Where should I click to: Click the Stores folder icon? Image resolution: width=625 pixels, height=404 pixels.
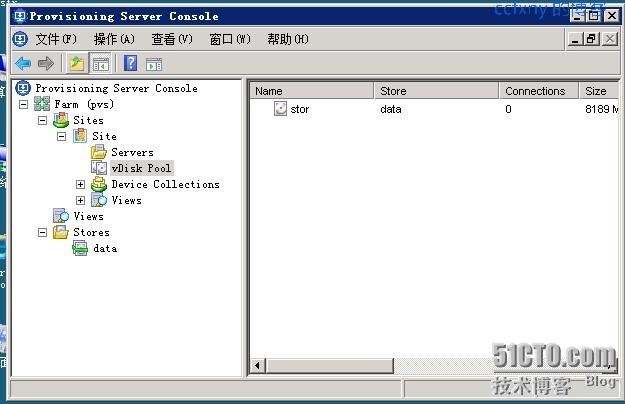(x=61, y=232)
